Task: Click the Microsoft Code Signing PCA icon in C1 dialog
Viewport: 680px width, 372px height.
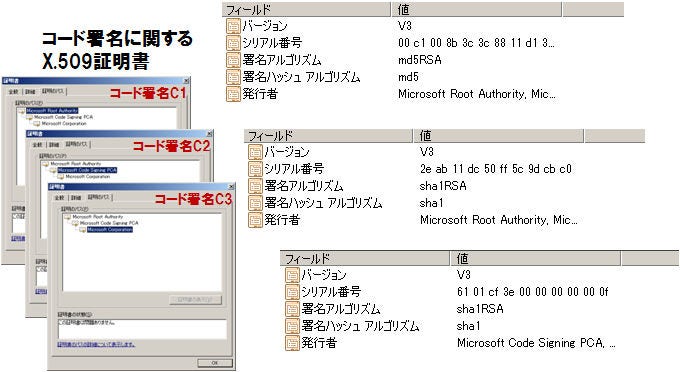Action: point(29,117)
